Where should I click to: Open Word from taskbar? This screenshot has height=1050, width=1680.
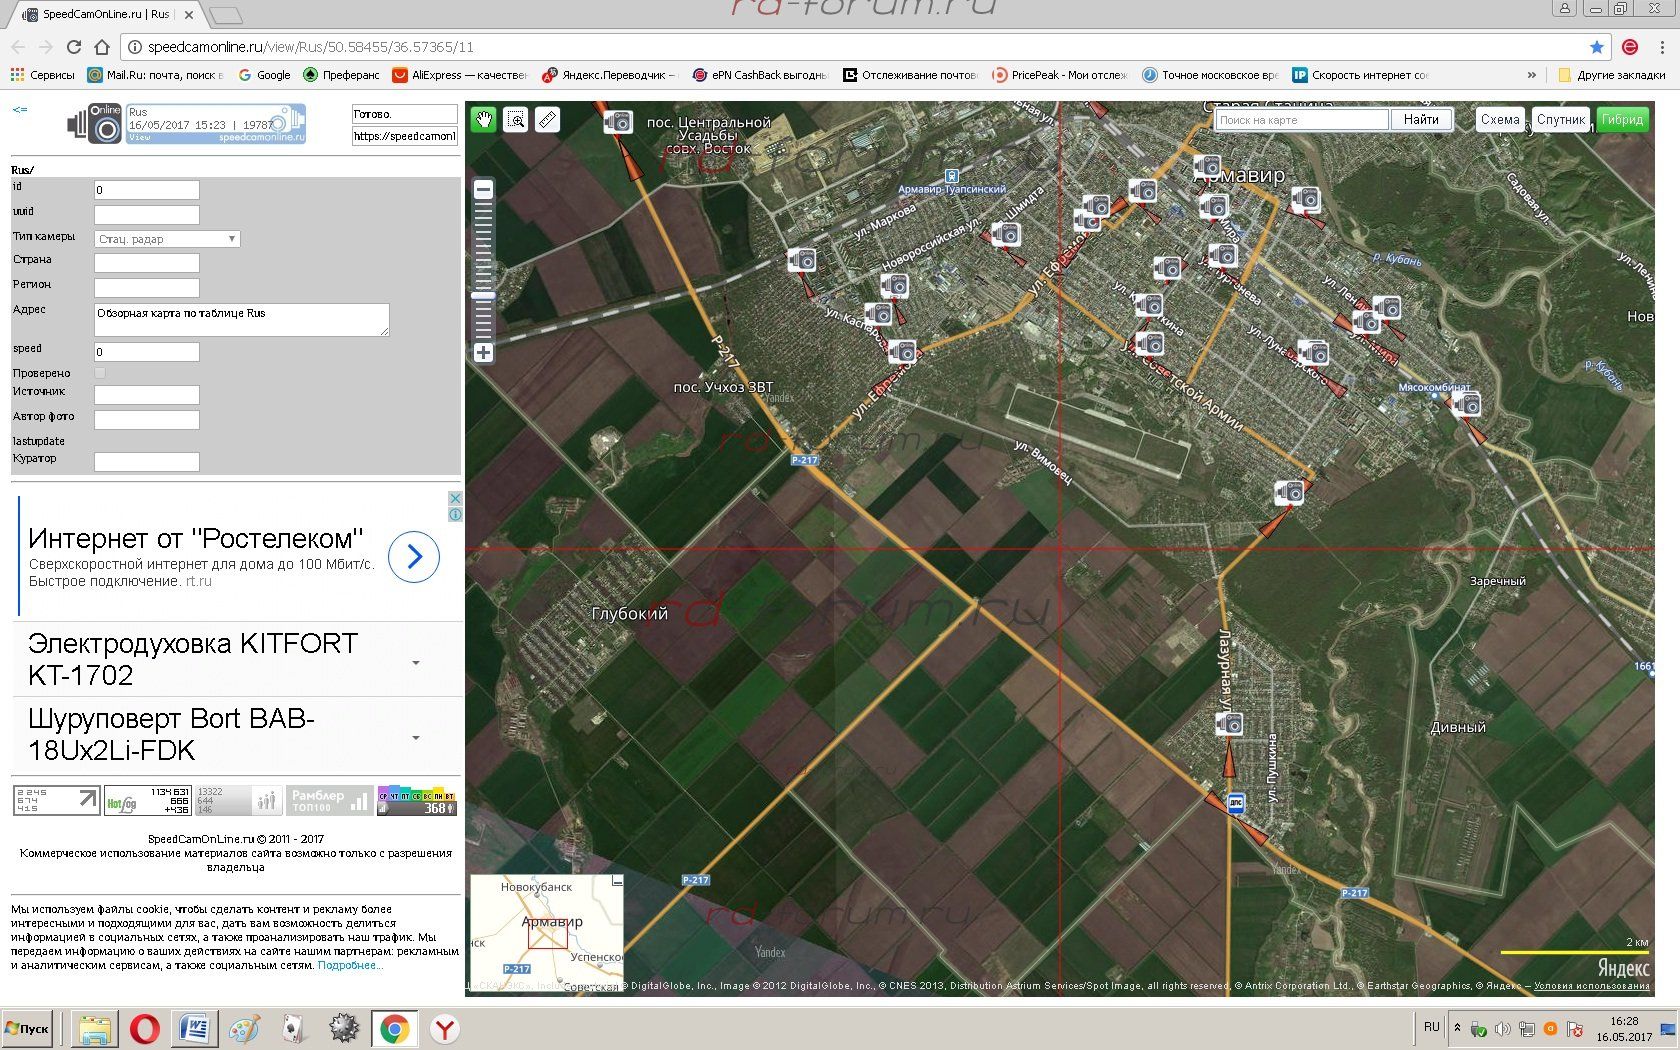tap(194, 1029)
